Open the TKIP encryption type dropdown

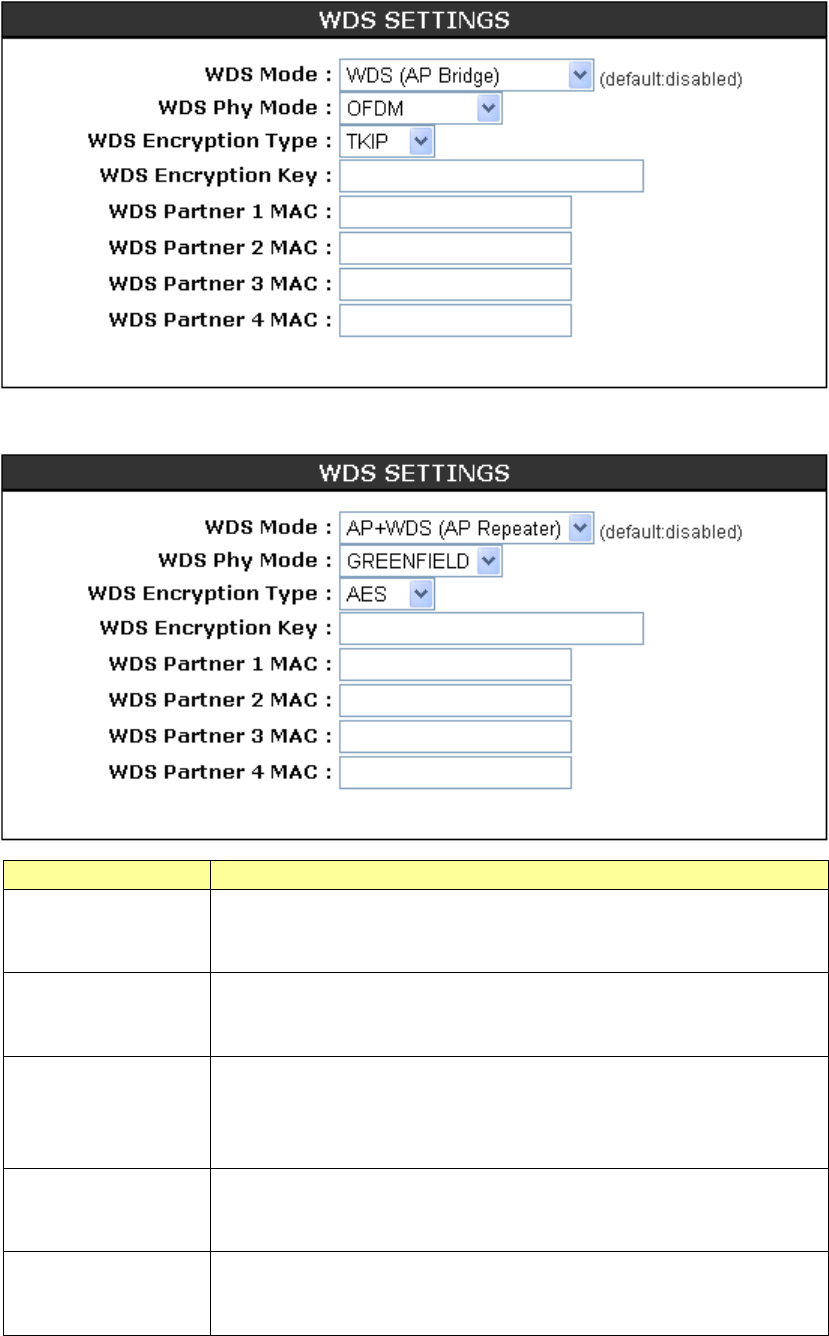pos(387,143)
